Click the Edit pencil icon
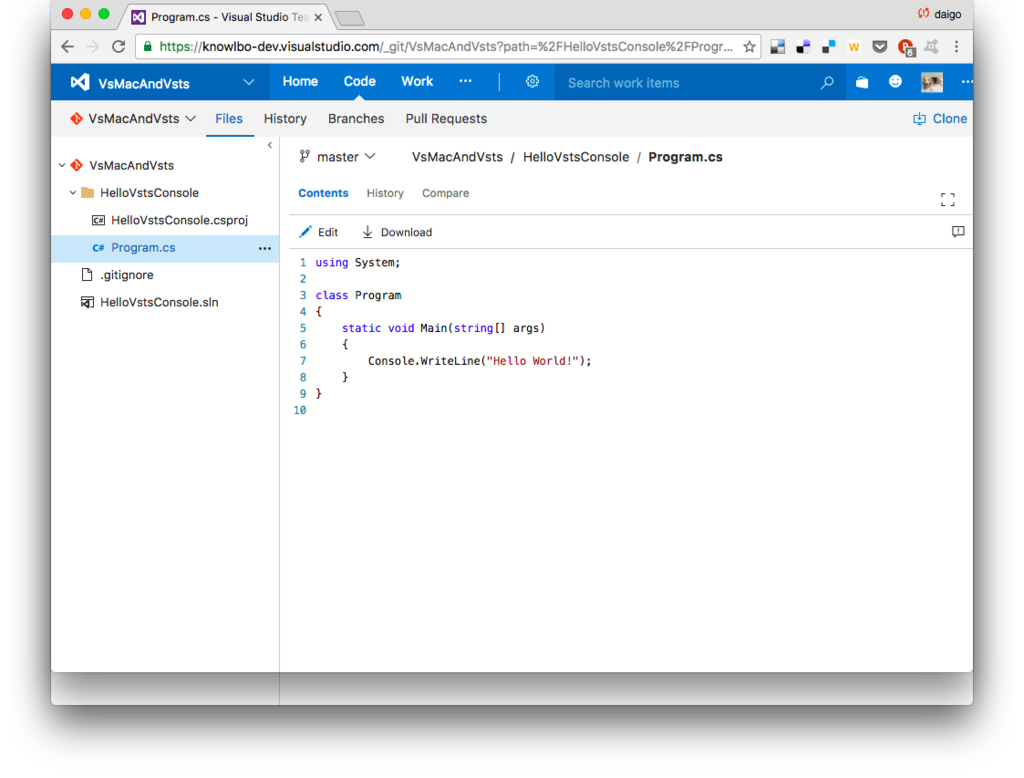The height and width of the screenshot is (778, 1024). point(305,232)
